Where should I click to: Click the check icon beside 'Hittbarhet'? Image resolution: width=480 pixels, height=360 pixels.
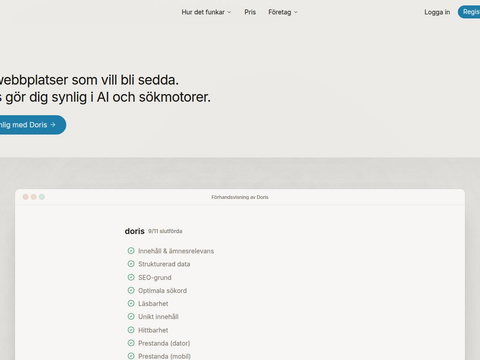click(x=131, y=330)
